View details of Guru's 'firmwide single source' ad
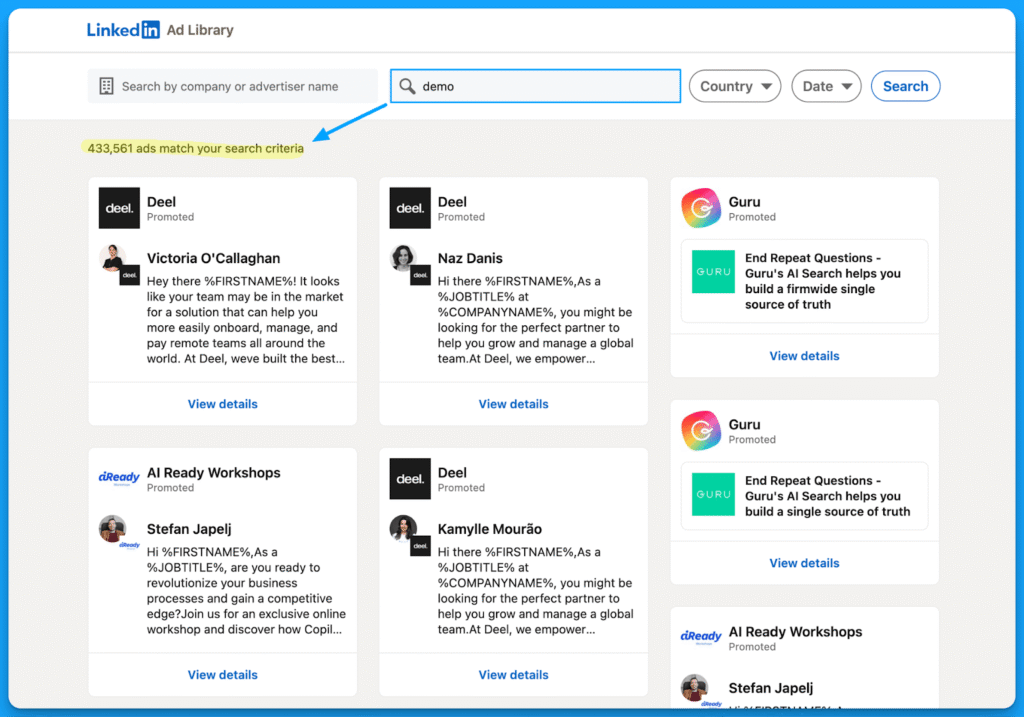 click(x=805, y=356)
